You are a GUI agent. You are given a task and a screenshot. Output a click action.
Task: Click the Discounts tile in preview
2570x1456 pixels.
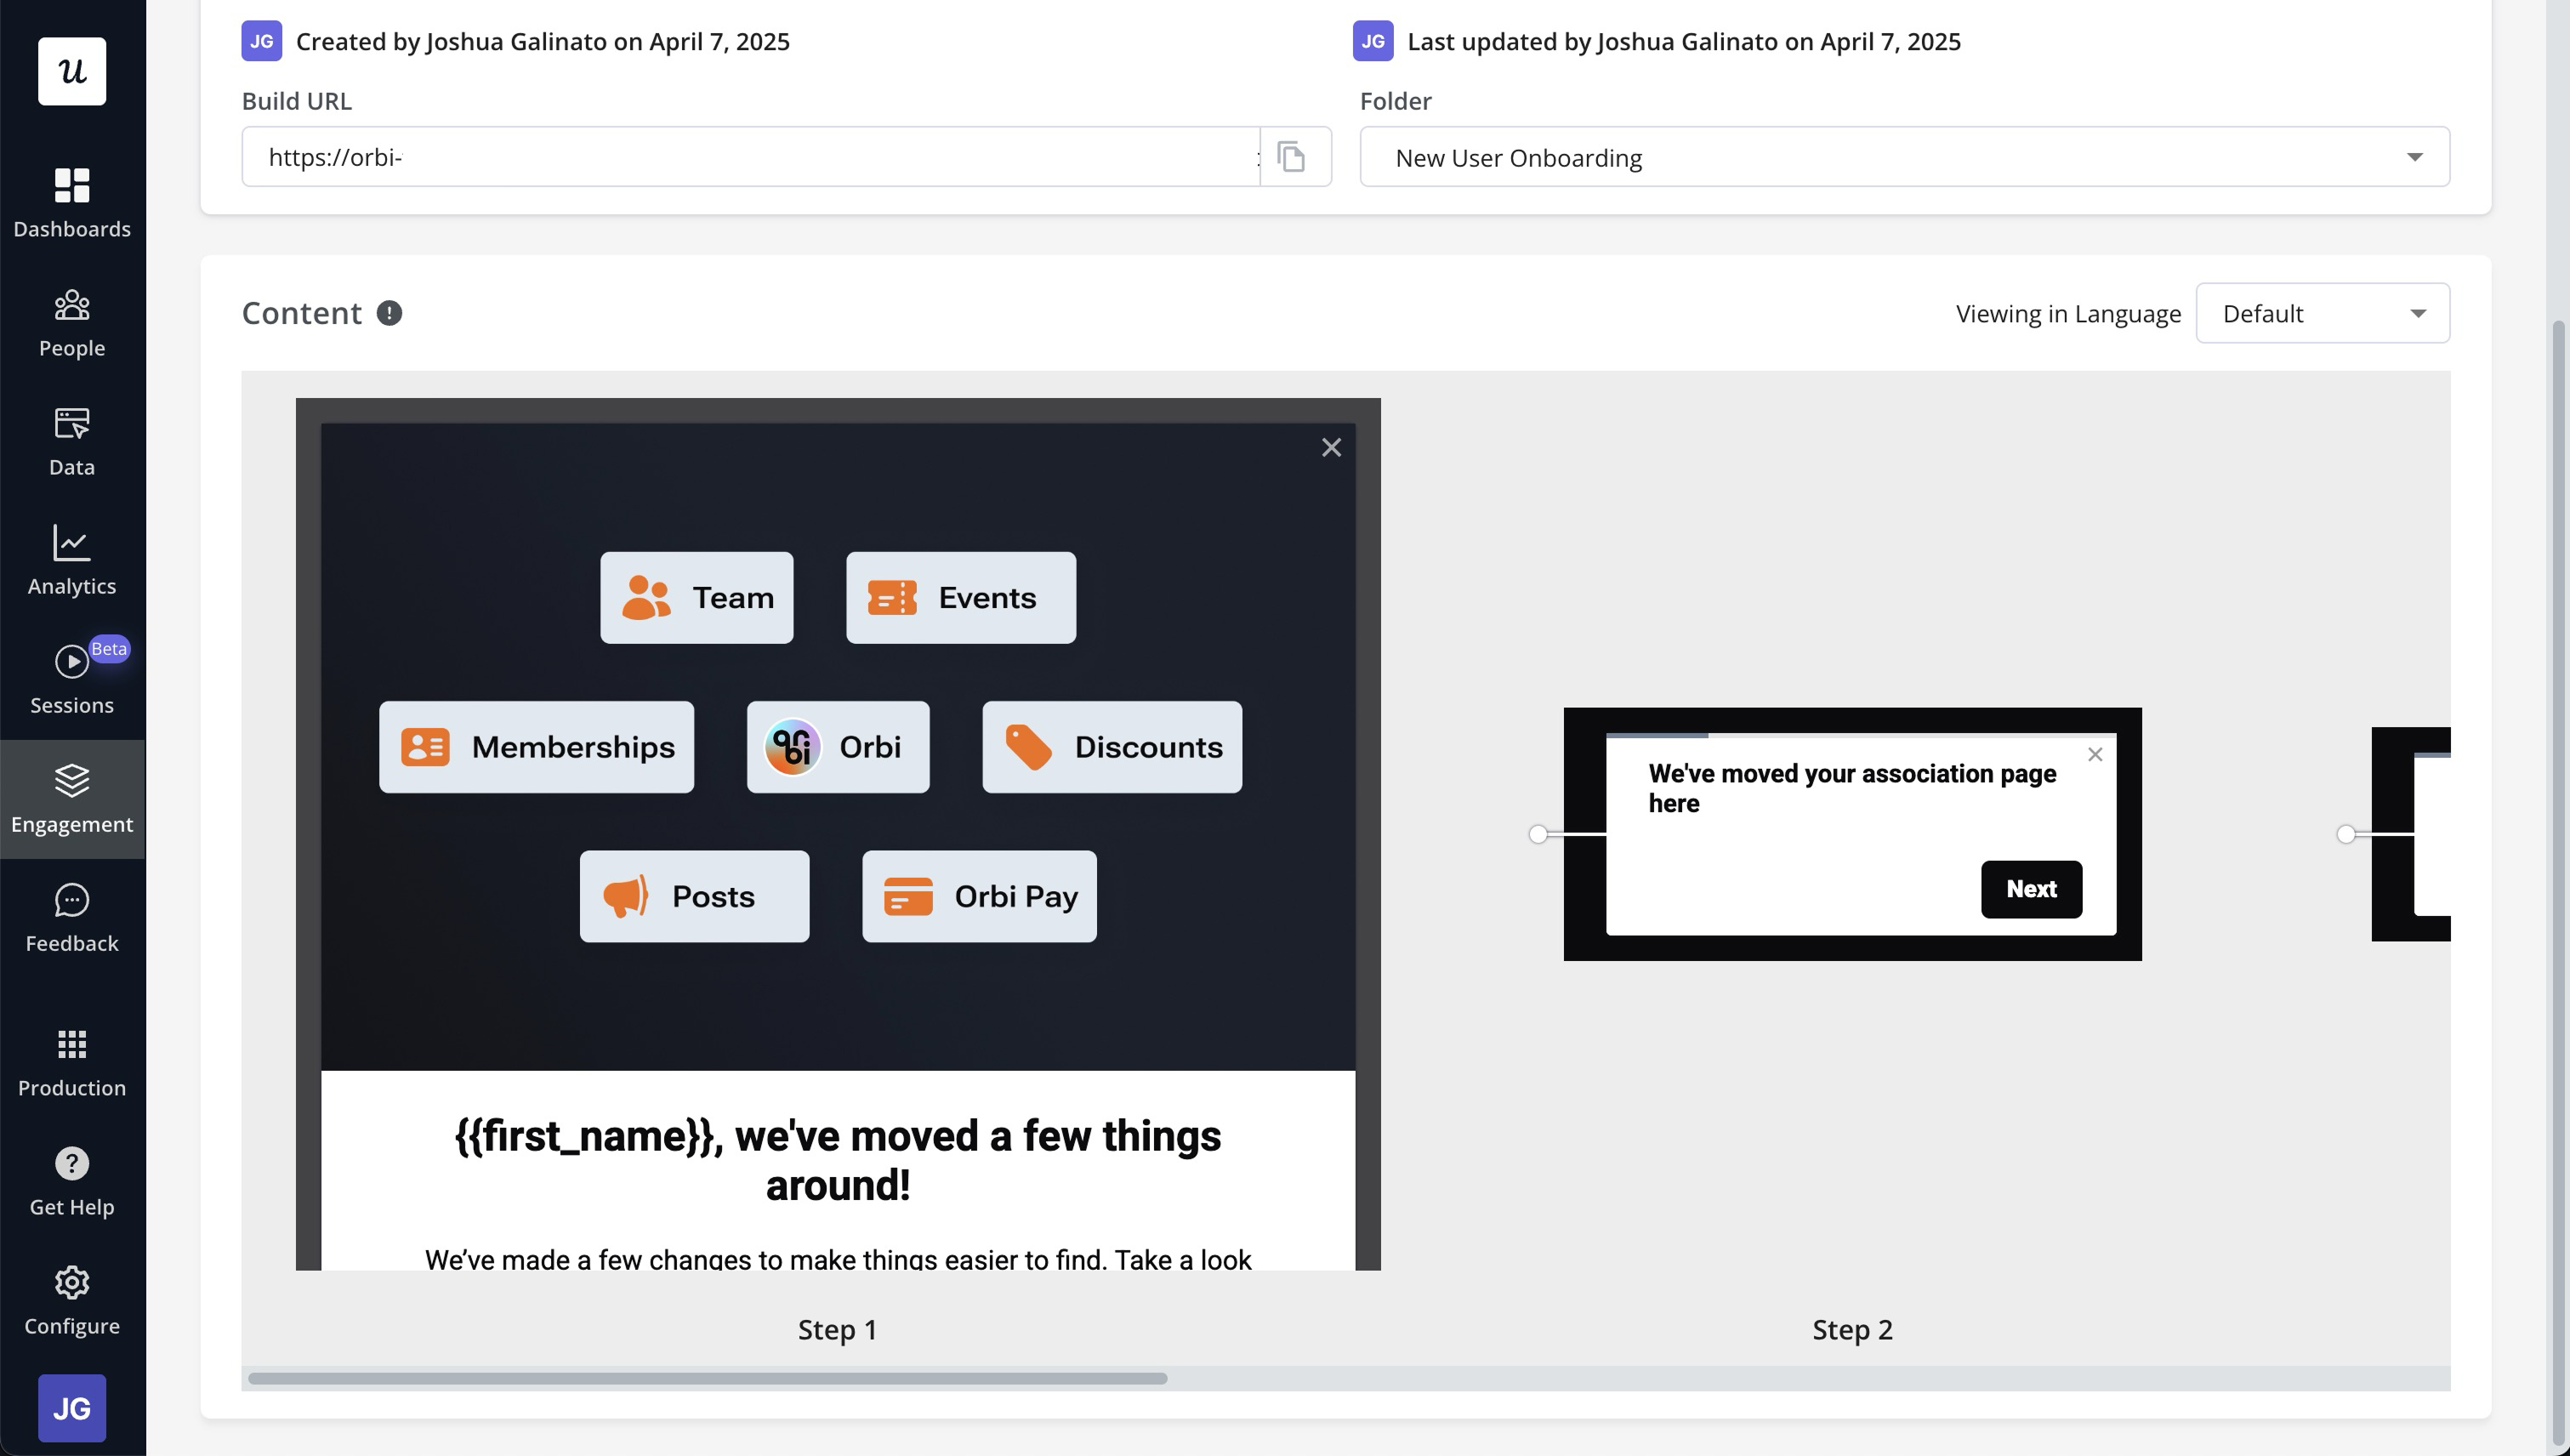tap(1112, 747)
